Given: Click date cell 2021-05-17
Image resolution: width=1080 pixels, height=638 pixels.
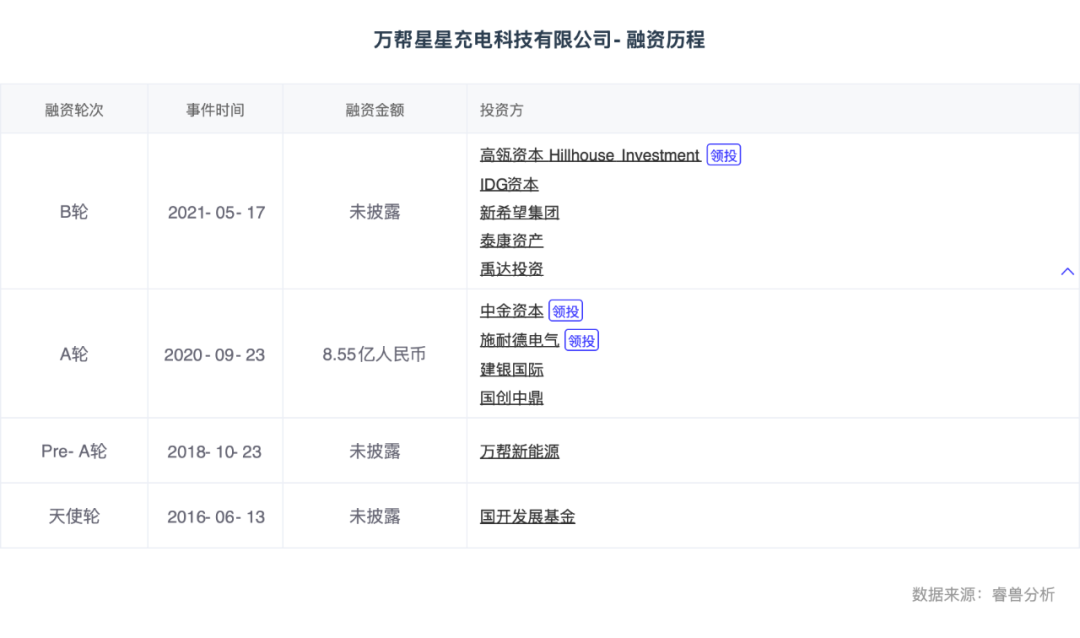Looking at the screenshot, I should coord(216,213).
